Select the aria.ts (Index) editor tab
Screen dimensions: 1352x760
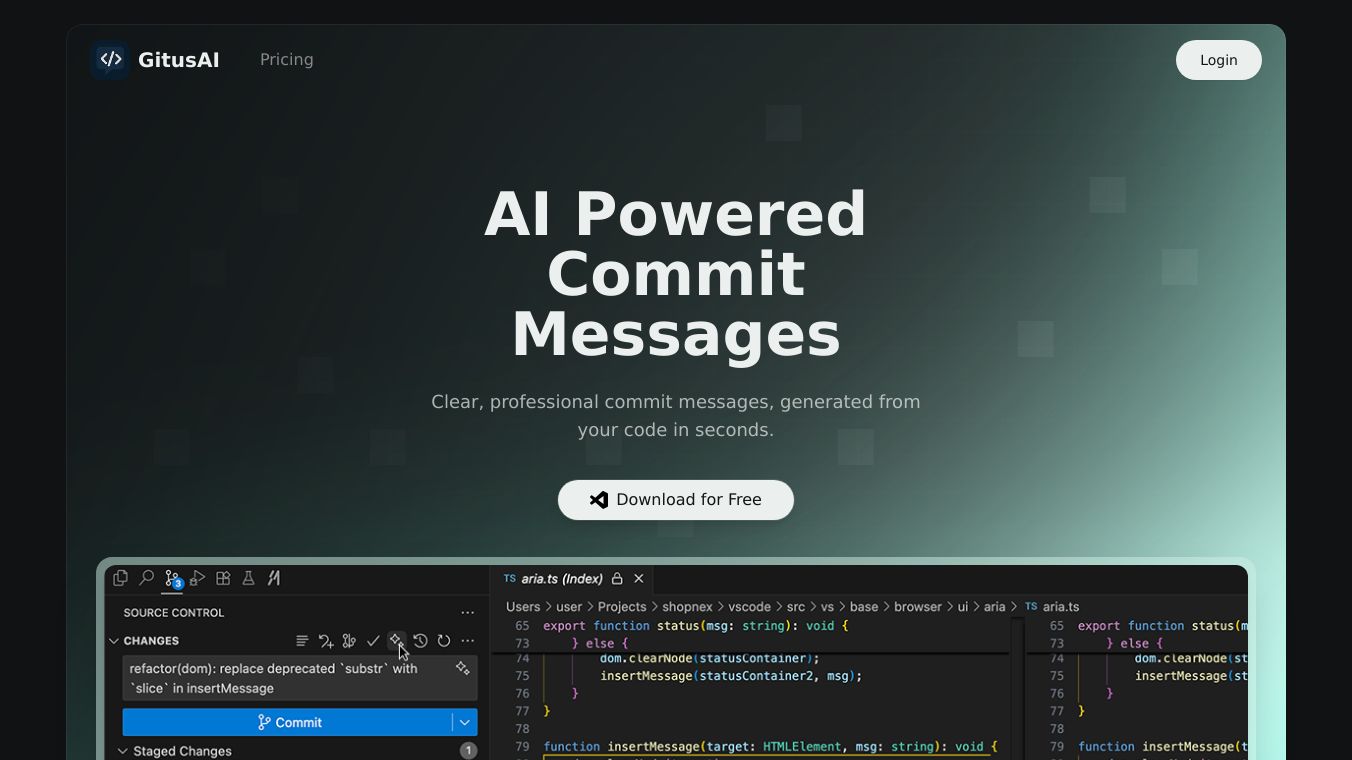point(571,579)
